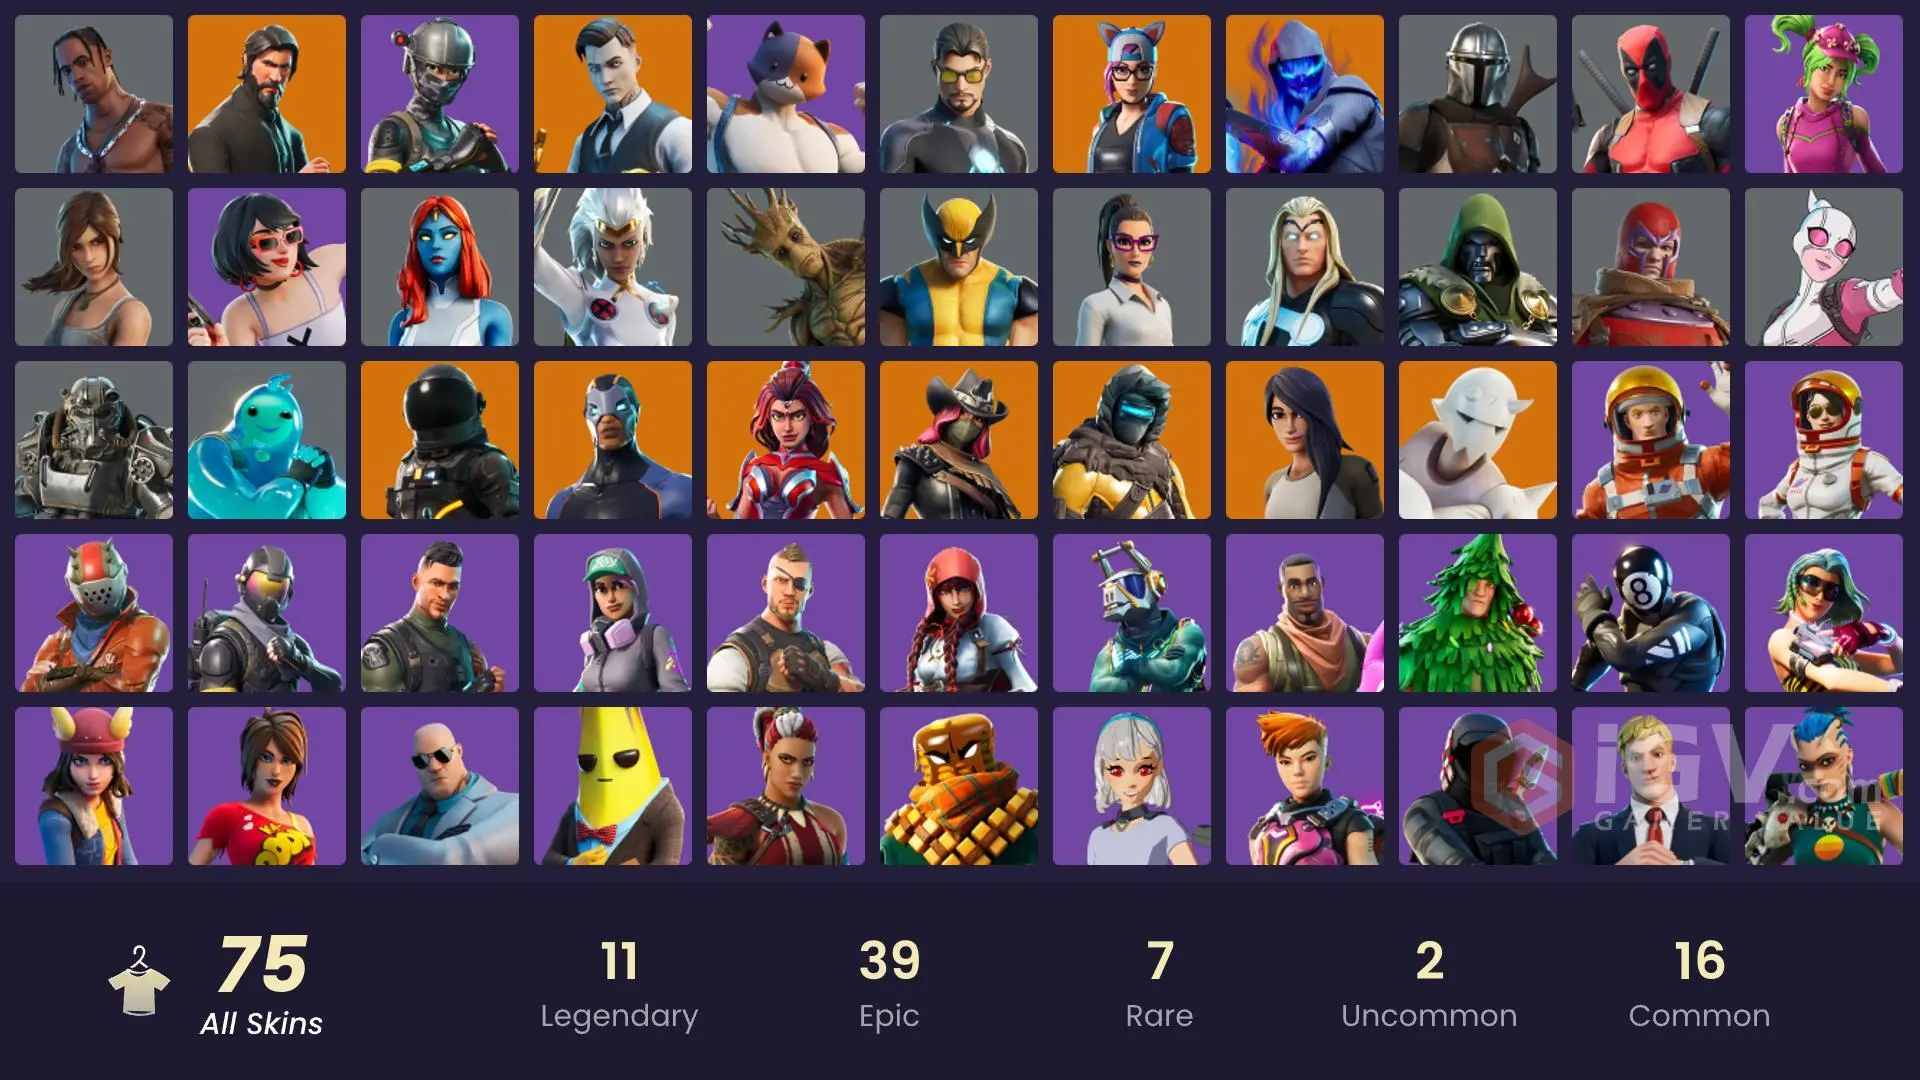Filter by Epic rarity count
Viewport: 1920px width, 1080px height.
coord(889,985)
